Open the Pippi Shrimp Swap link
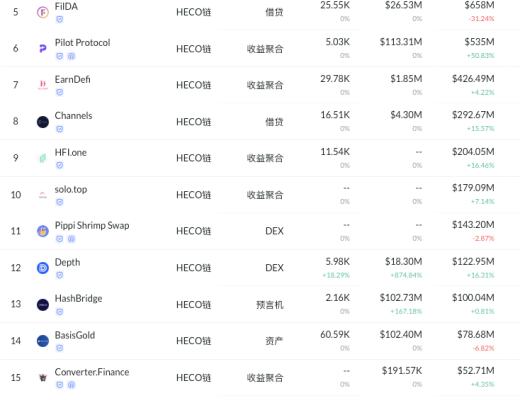 click(x=92, y=226)
